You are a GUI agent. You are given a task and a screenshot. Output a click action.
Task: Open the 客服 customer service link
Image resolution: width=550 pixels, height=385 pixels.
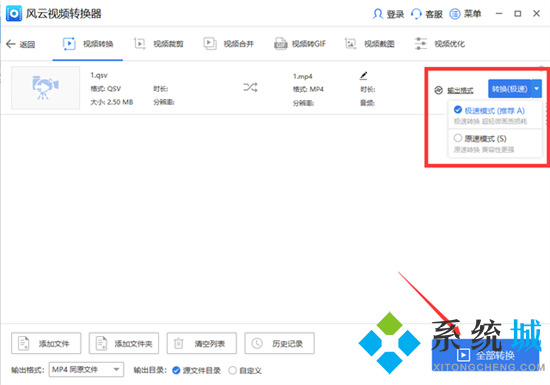(434, 14)
